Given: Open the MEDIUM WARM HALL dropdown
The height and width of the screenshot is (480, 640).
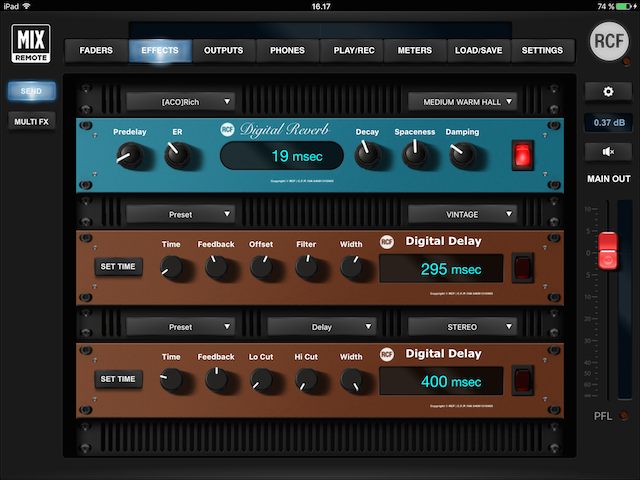Looking at the screenshot, I should click(x=462, y=102).
